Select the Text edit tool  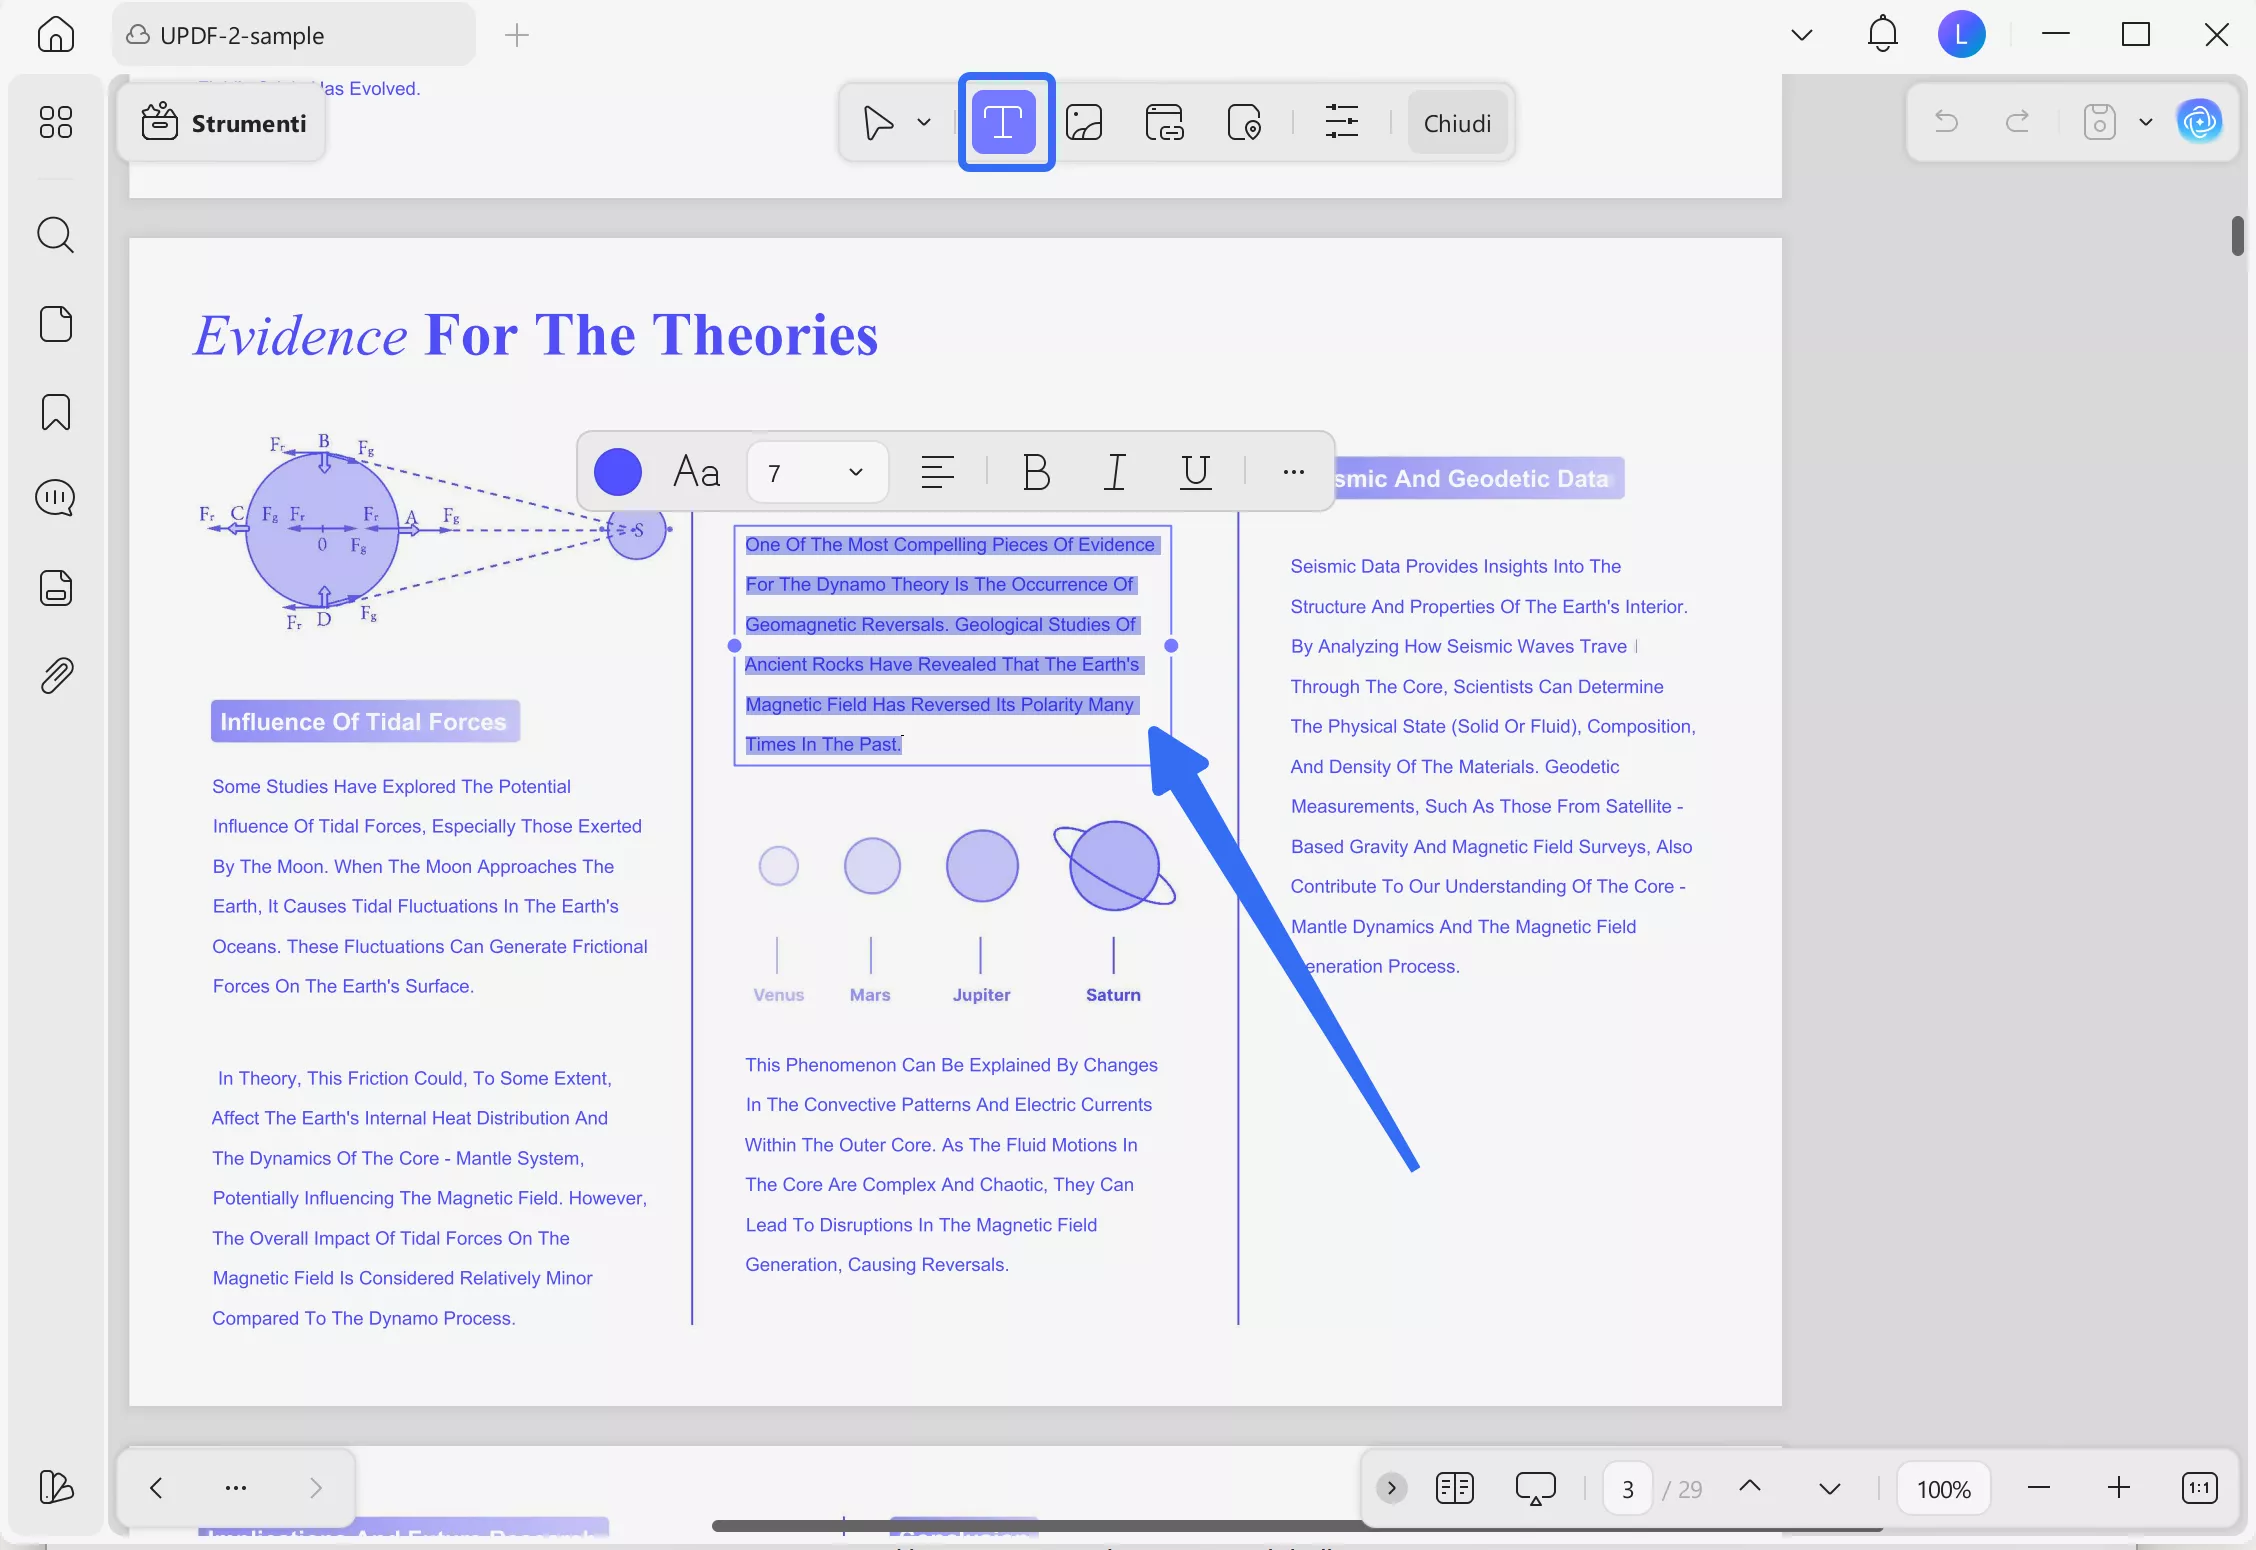pyautogui.click(x=1004, y=122)
